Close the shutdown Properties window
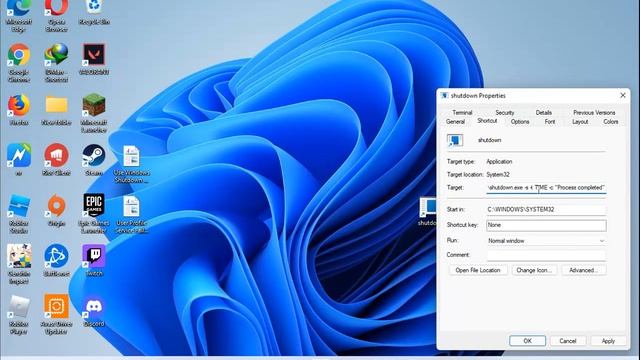Viewport: 640px width, 360px height. click(x=622, y=96)
